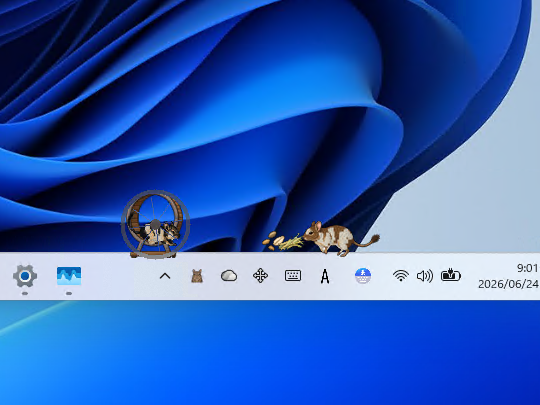540x405 pixels.
Task: Open the touch keyboard tray icon
Action: click(x=293, y=276)
